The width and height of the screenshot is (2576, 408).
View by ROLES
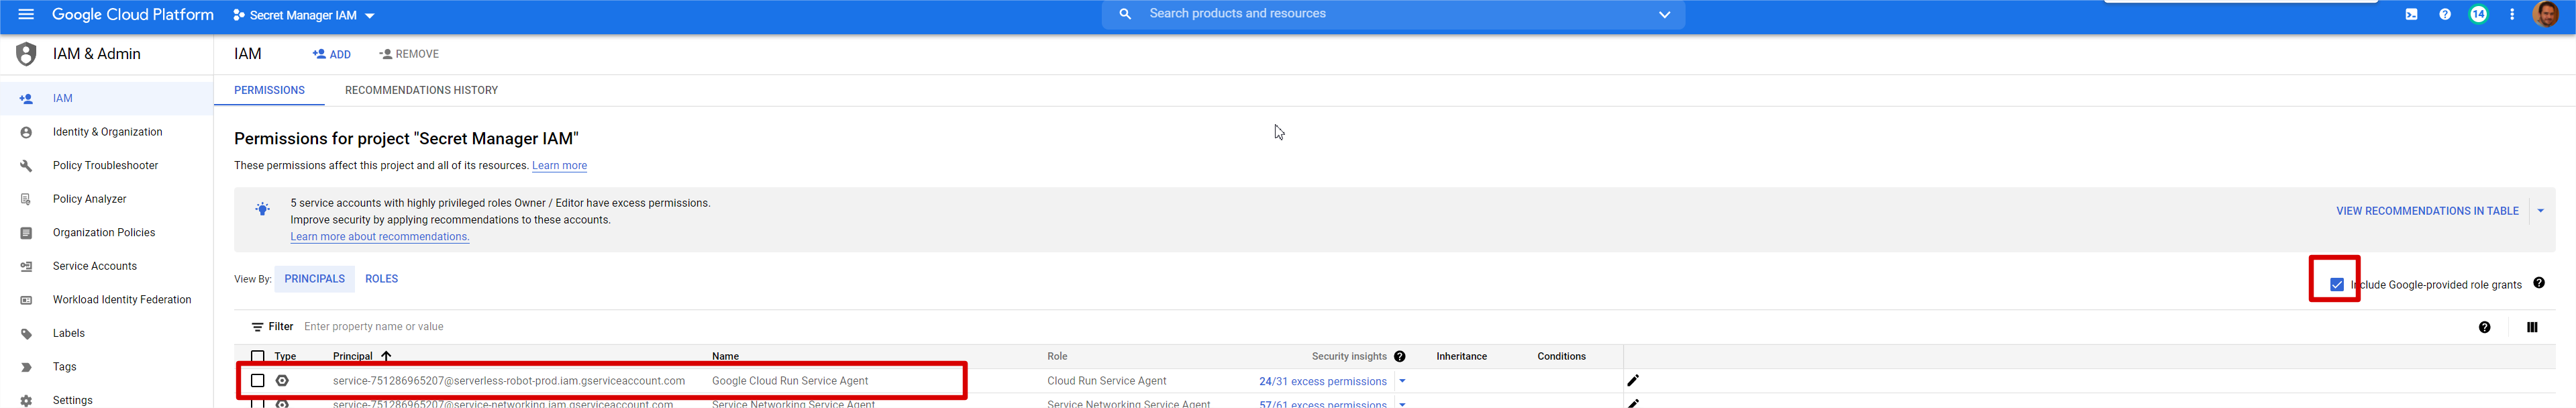pyautogui.click(x=381, y=279)
